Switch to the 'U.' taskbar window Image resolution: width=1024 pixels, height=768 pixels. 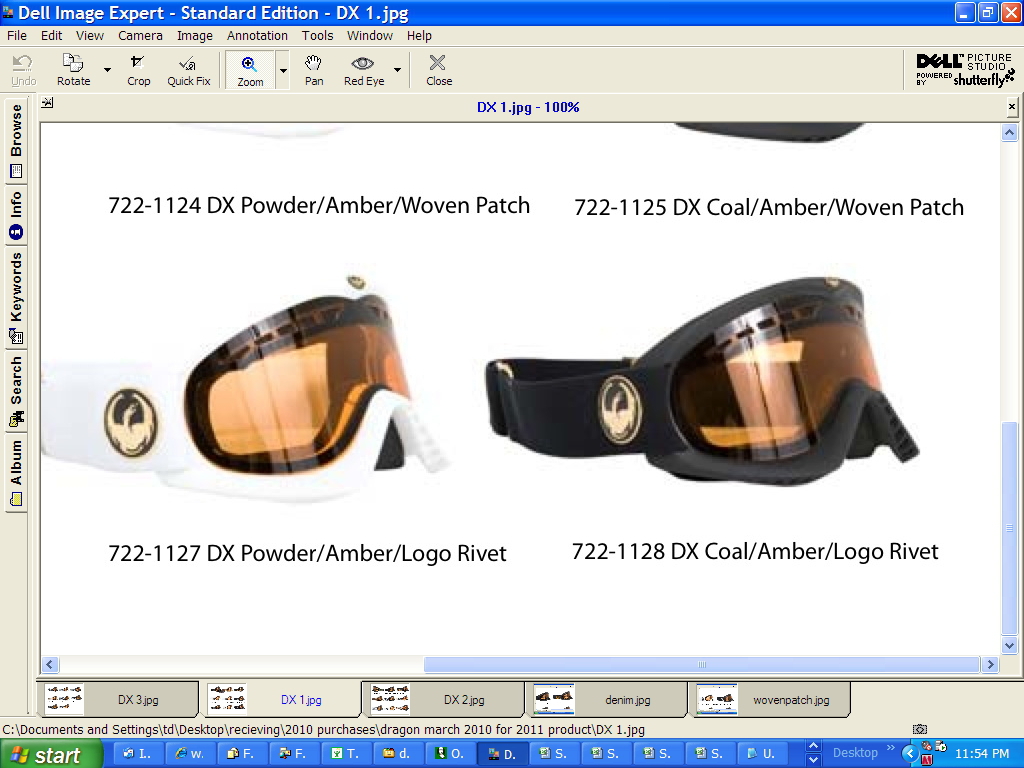click(x=761, y=754)
